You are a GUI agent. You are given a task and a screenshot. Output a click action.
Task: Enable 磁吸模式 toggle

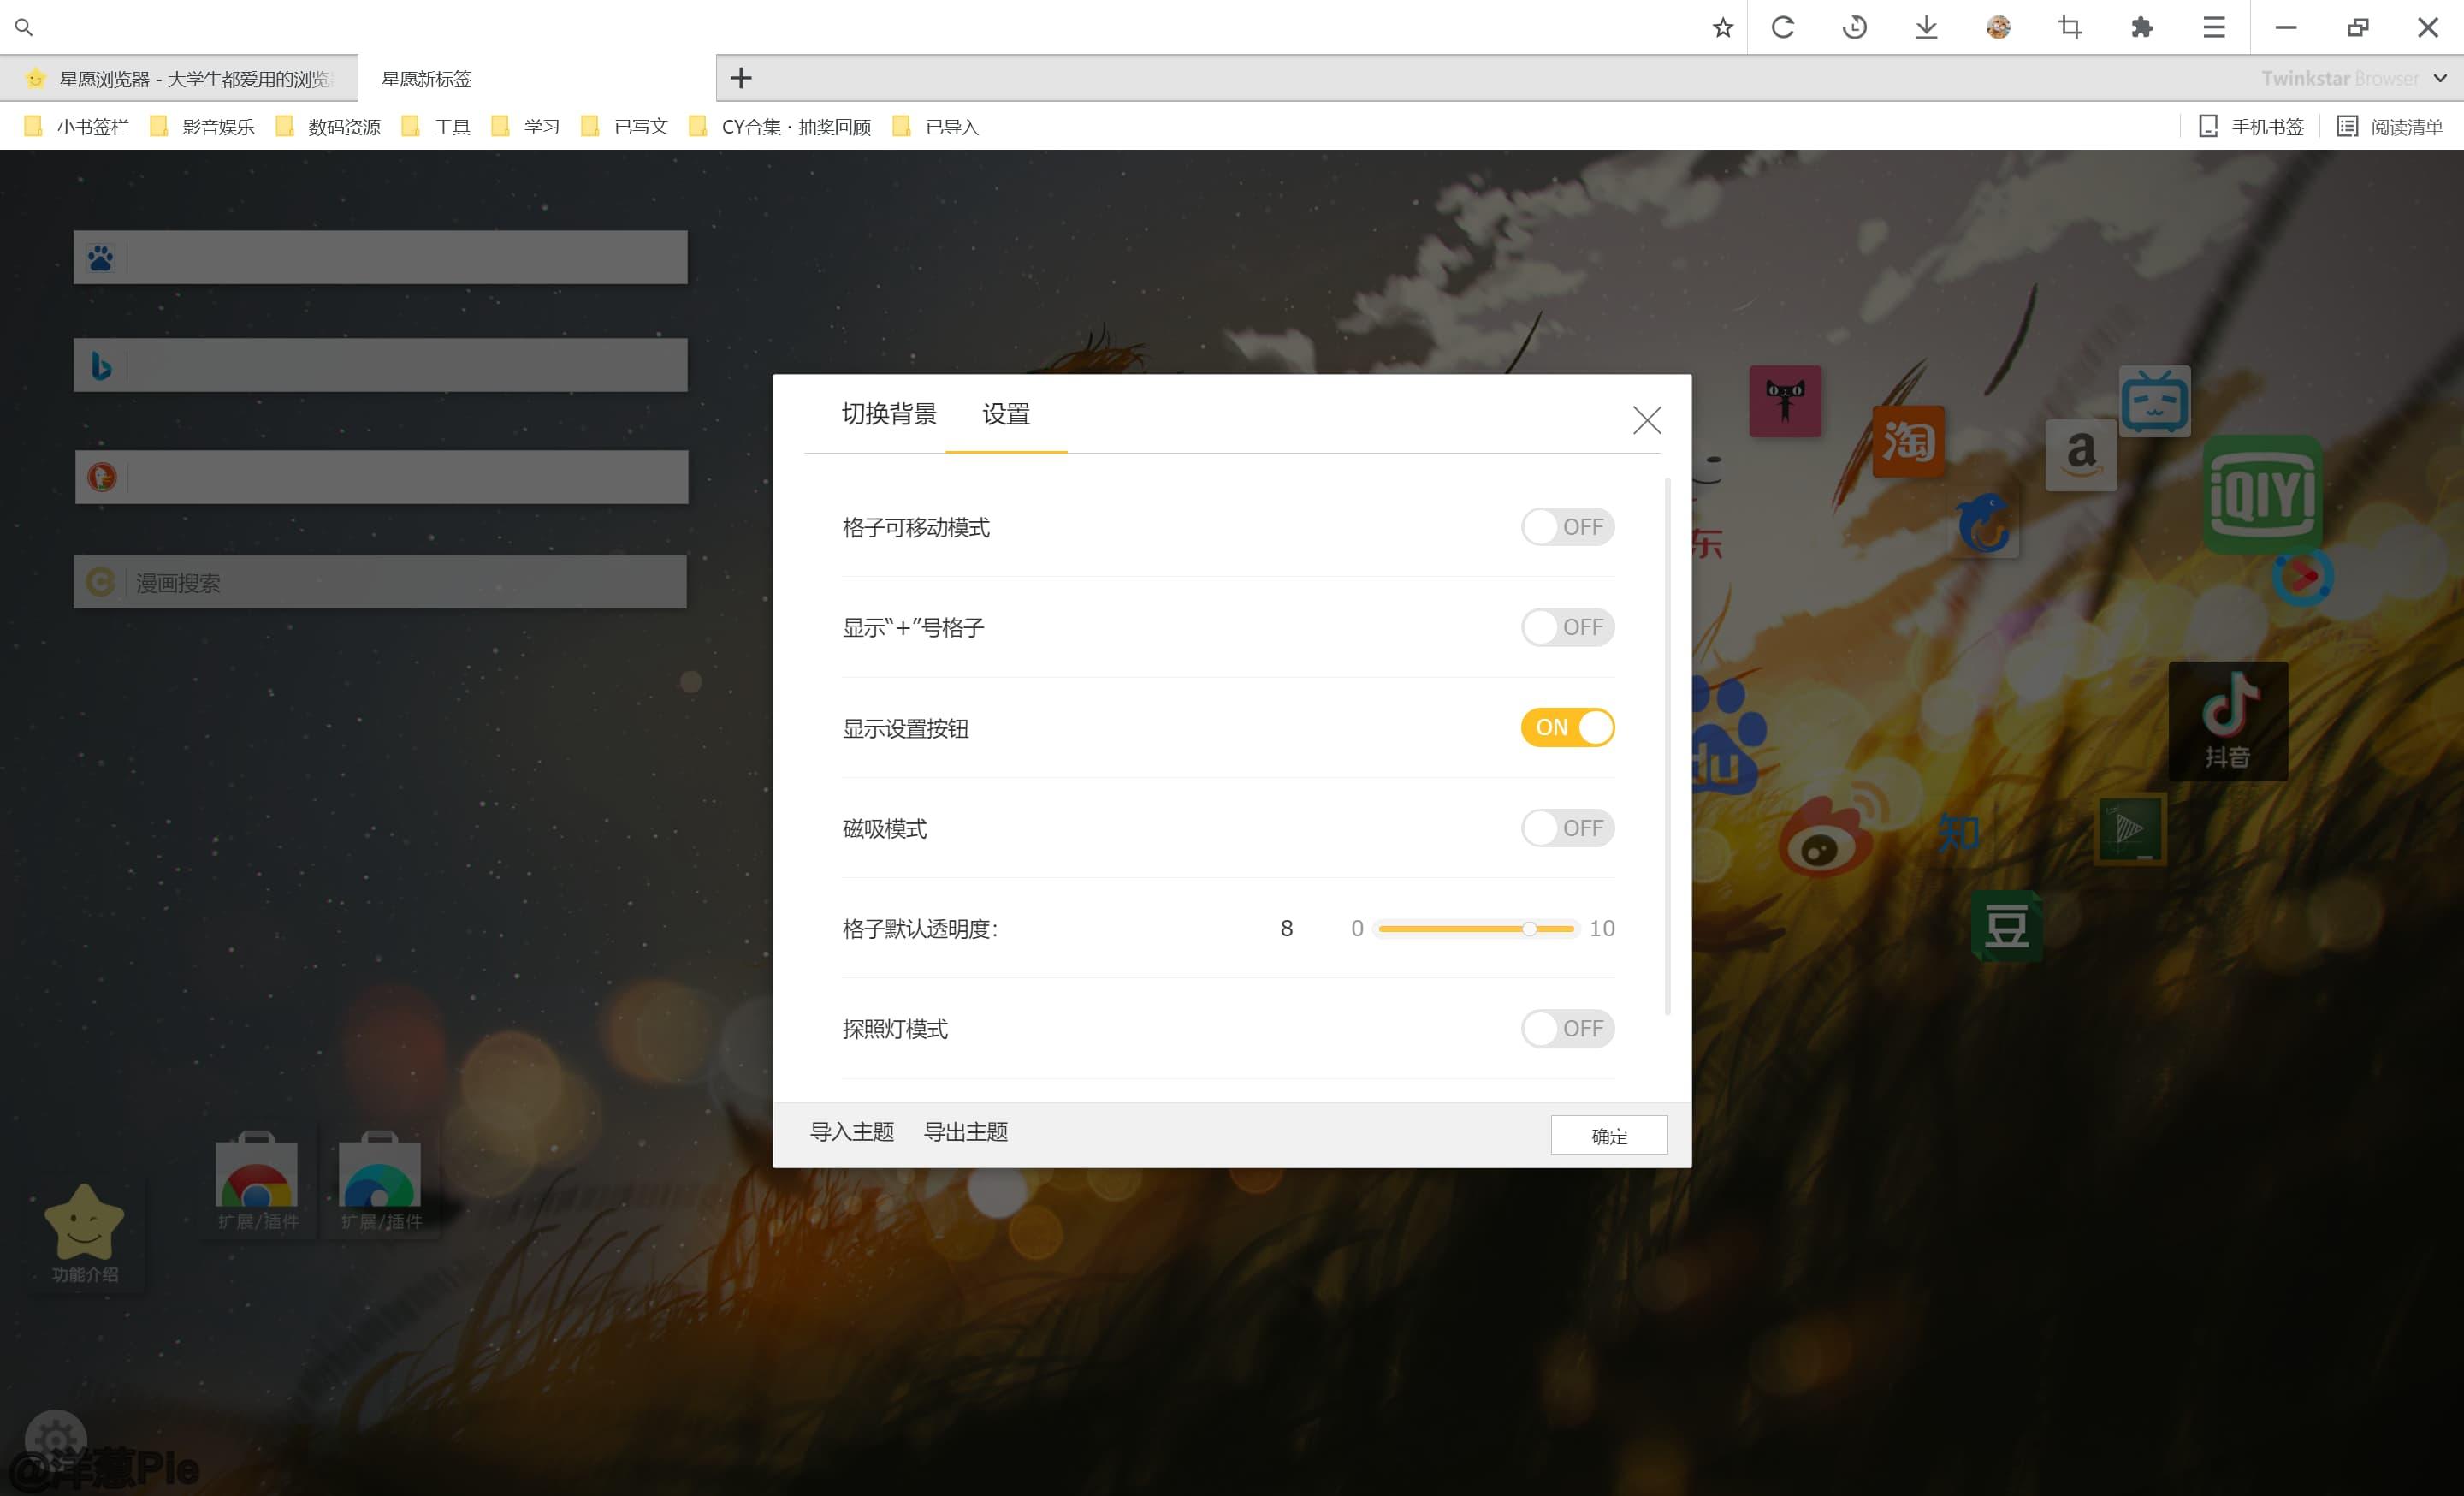(x=1567, y=828)
